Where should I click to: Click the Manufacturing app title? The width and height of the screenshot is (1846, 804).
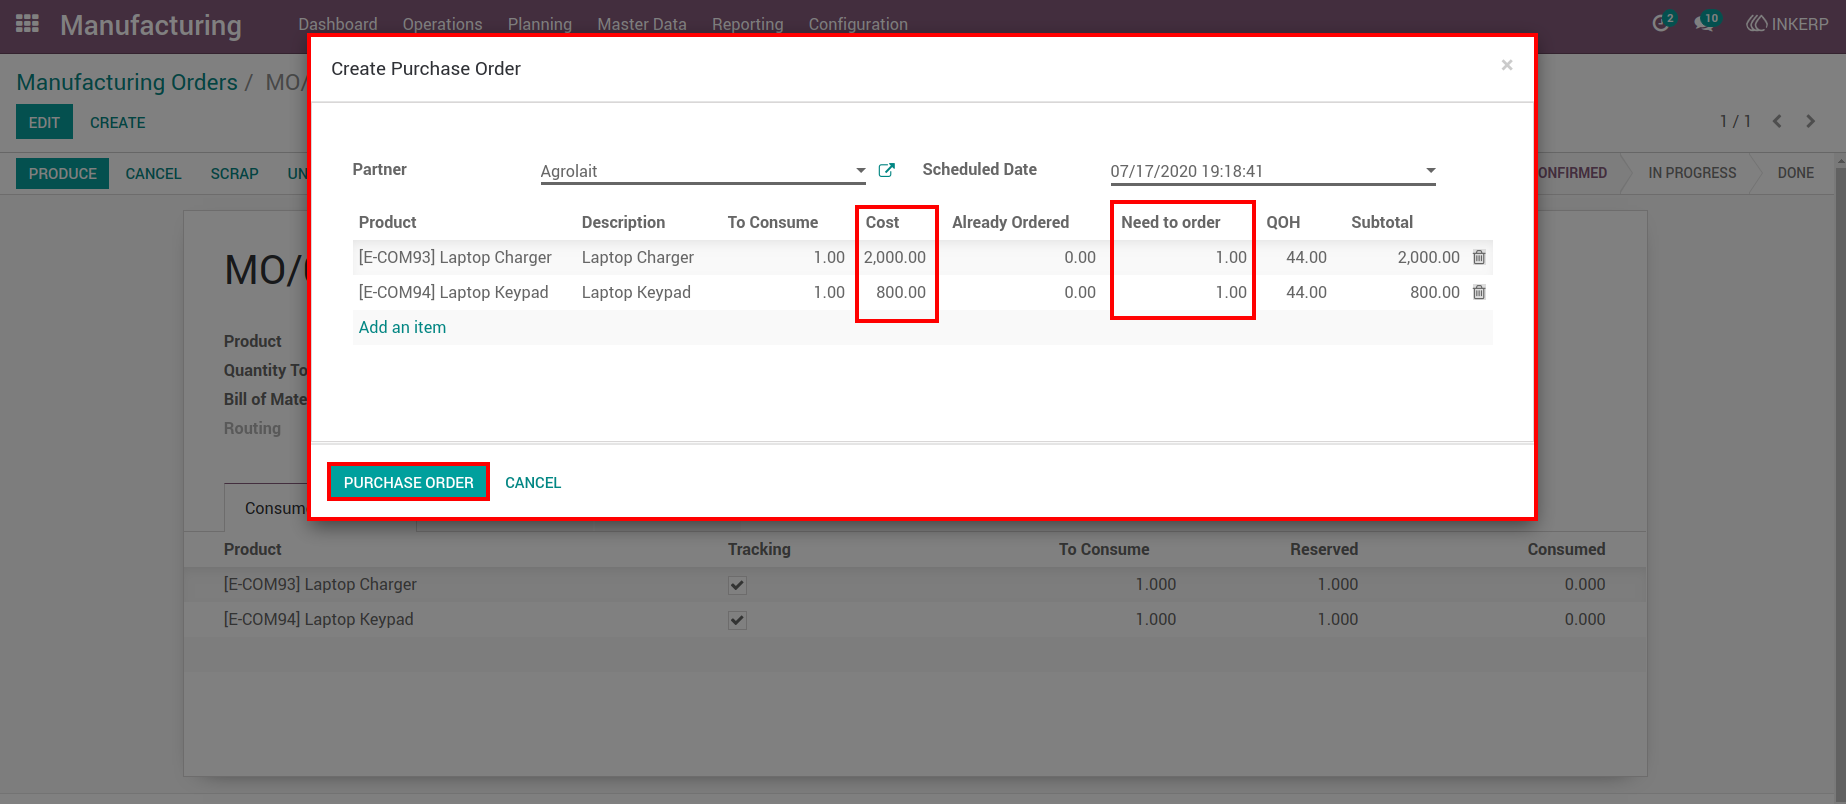pyautogui.click(x=151, y=25)
